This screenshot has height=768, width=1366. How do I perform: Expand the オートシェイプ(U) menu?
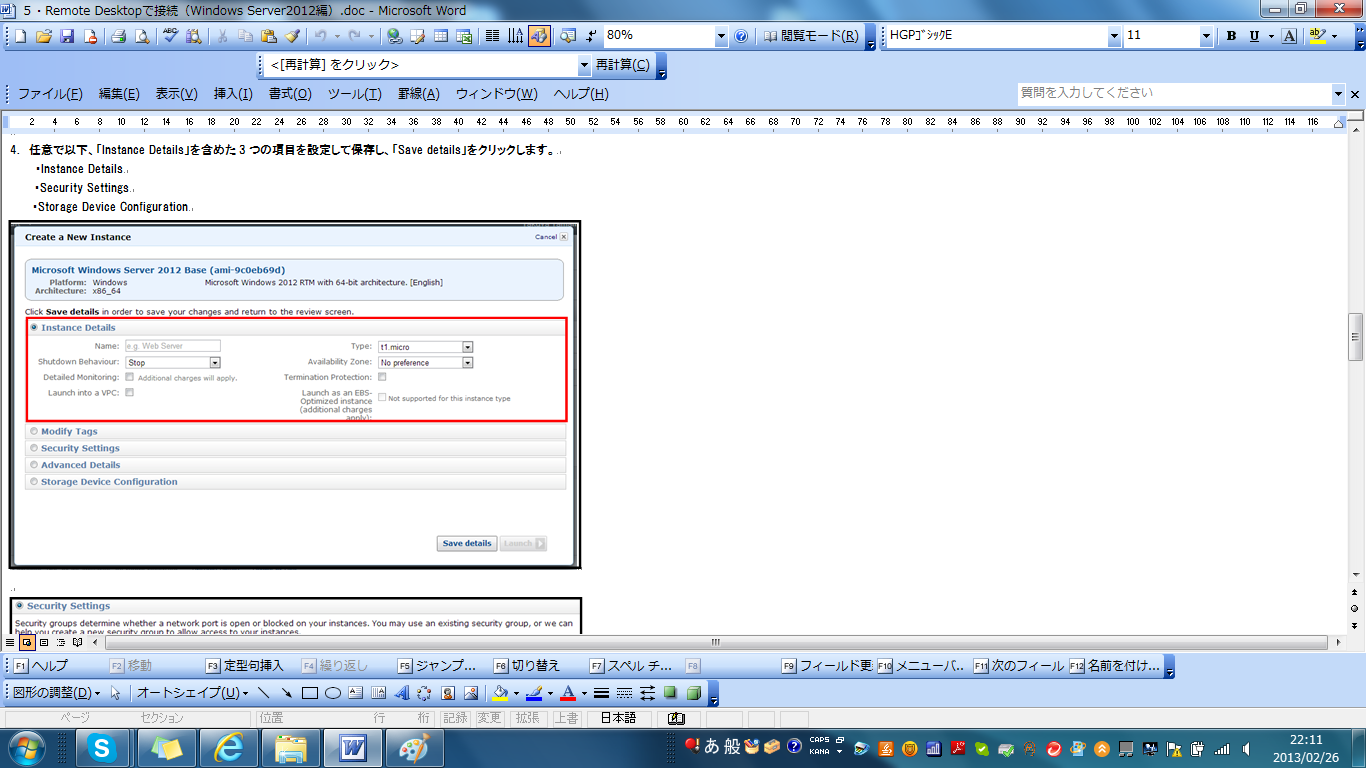pos(193,692)
